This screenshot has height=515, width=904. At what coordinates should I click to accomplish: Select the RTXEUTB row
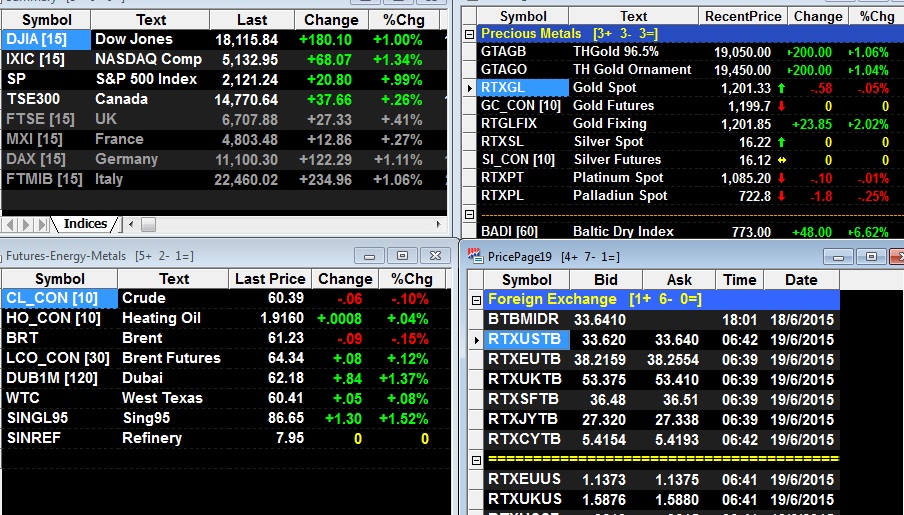pos(662,359)
